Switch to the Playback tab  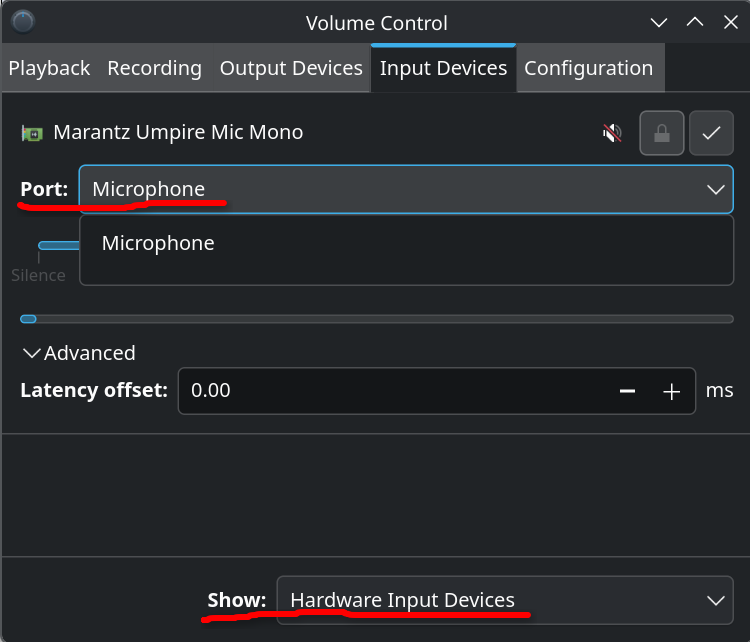click(49, 68)
